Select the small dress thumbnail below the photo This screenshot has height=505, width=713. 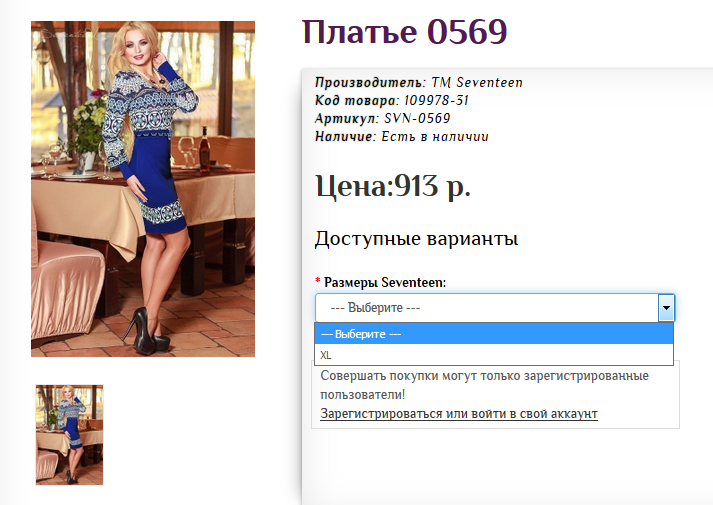tap(69, 434)
